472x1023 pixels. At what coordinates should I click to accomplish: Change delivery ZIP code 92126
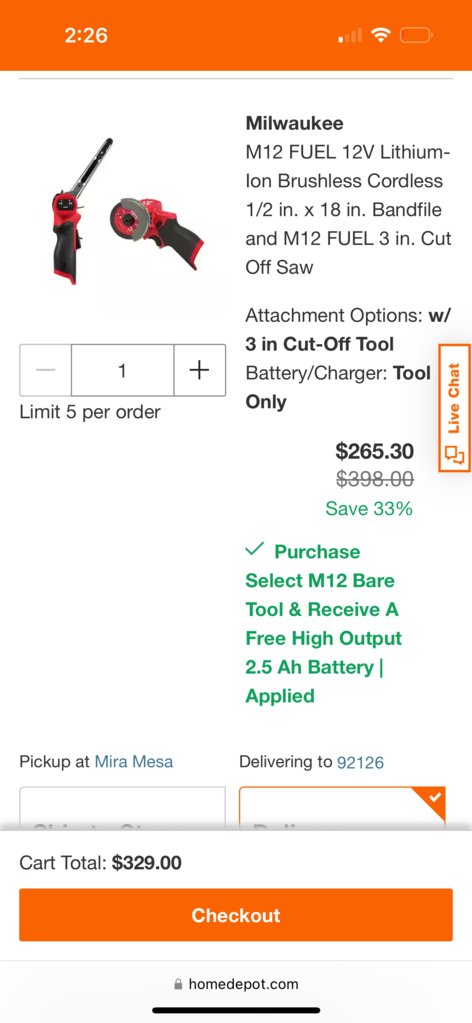click(x=360, y=762)
